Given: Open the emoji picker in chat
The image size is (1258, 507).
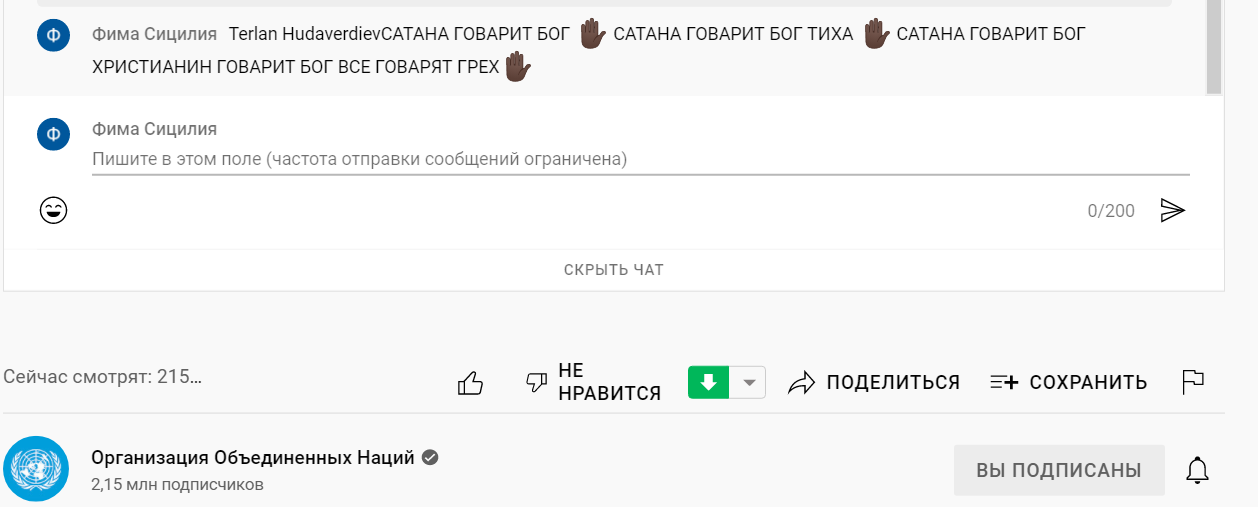Looking at the screenshot, I should tap(53, 210).
